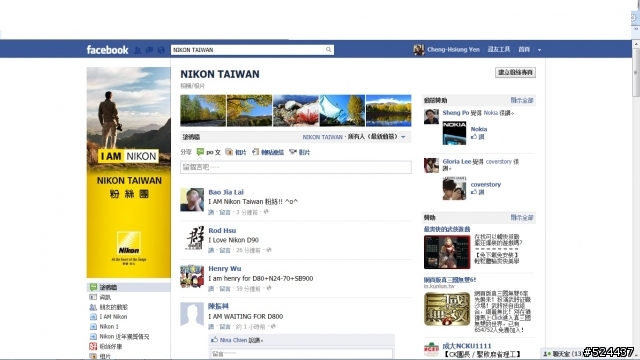Image resolution: width=640 pixels, height=360 pixels.
Task: Click Henry Wu's avatar picture
Action: (192, 276)
